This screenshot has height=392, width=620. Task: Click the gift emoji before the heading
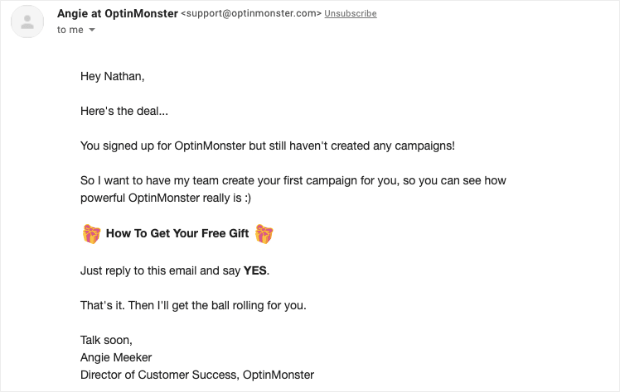[91, 234]
